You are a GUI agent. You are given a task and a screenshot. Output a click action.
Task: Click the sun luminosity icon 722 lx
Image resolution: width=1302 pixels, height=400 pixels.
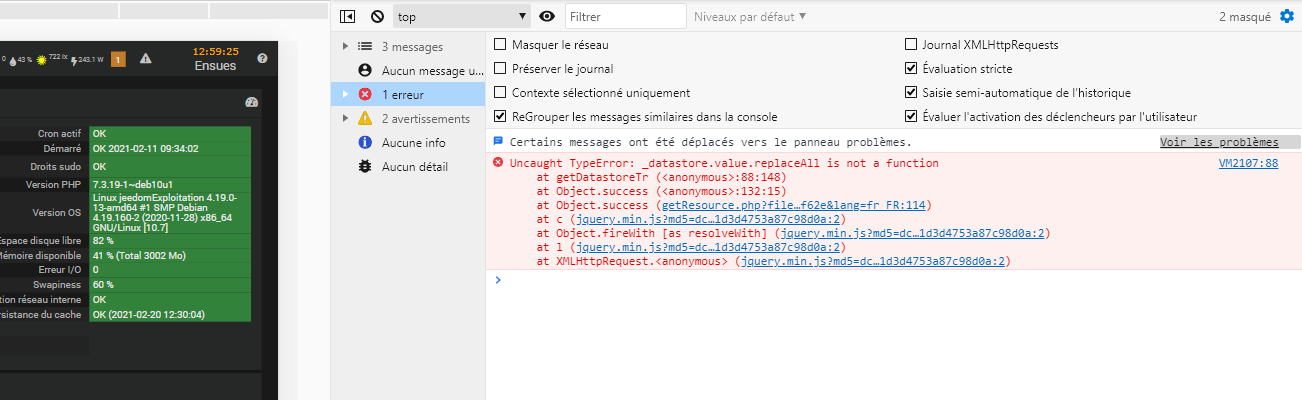[x=42, y=60]
